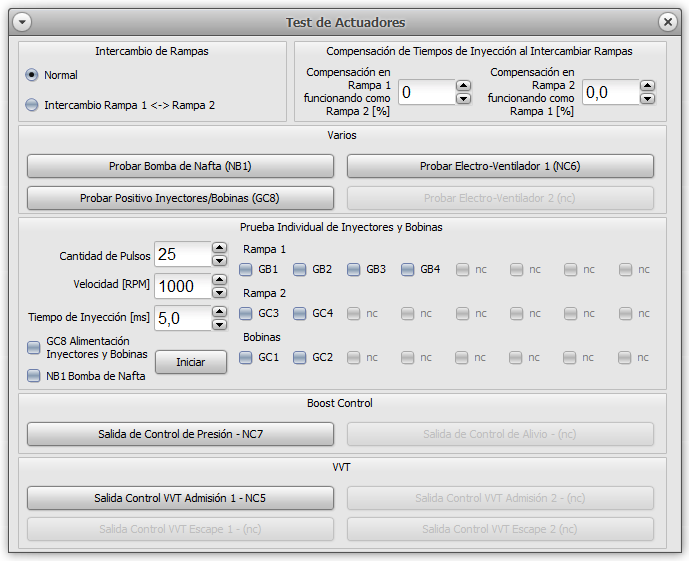Increase Cantidad de Pulsos with up arrow

(219, 248)
